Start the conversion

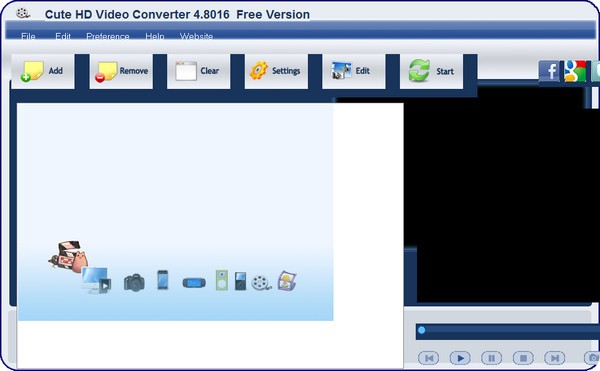(432, 71)
